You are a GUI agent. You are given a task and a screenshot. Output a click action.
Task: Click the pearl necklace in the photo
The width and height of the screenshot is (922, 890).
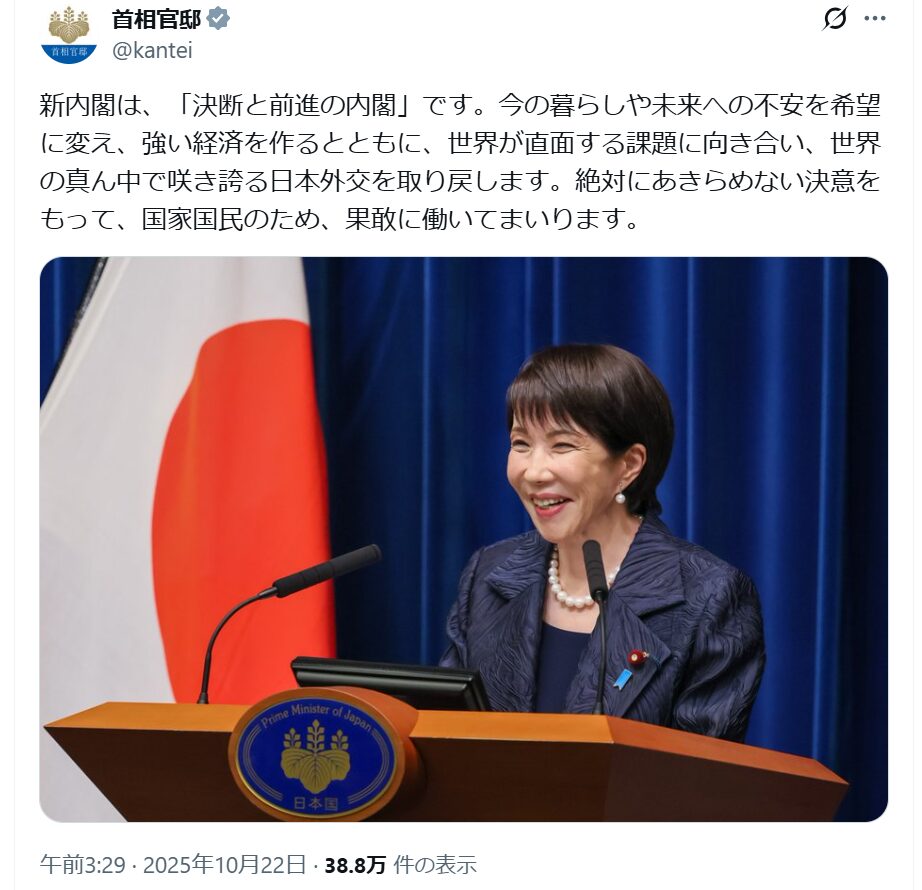(573, 581)
